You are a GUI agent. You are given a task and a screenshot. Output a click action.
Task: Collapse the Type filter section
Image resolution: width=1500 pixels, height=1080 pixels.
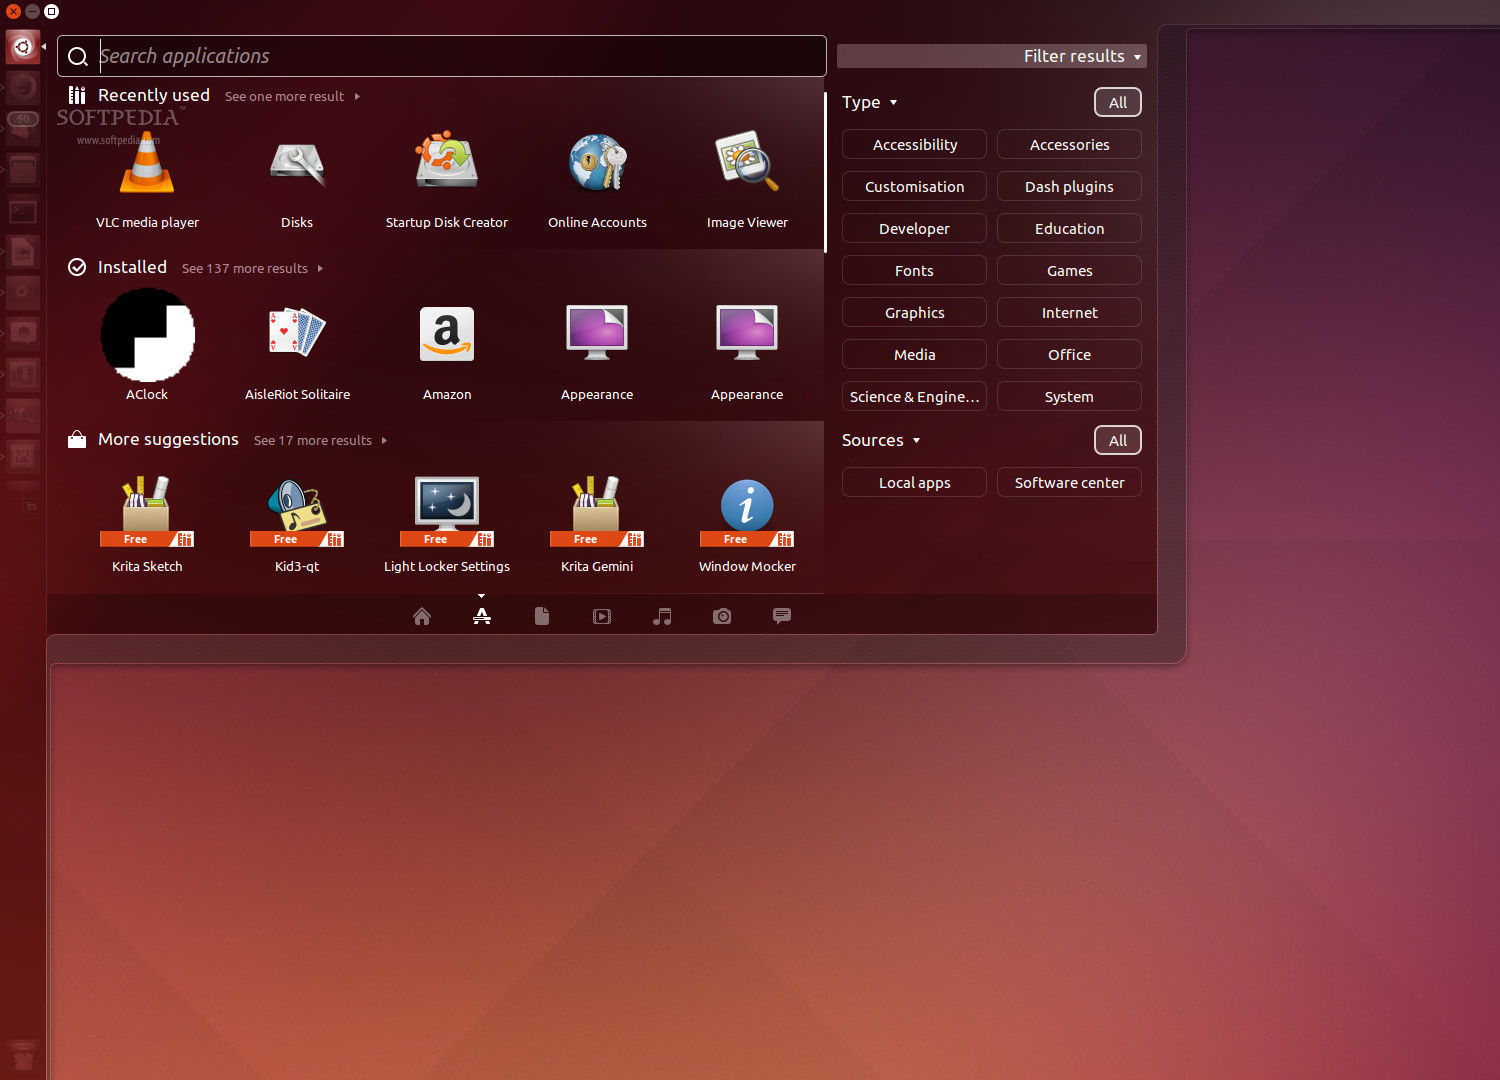click(x=870, y=102)
